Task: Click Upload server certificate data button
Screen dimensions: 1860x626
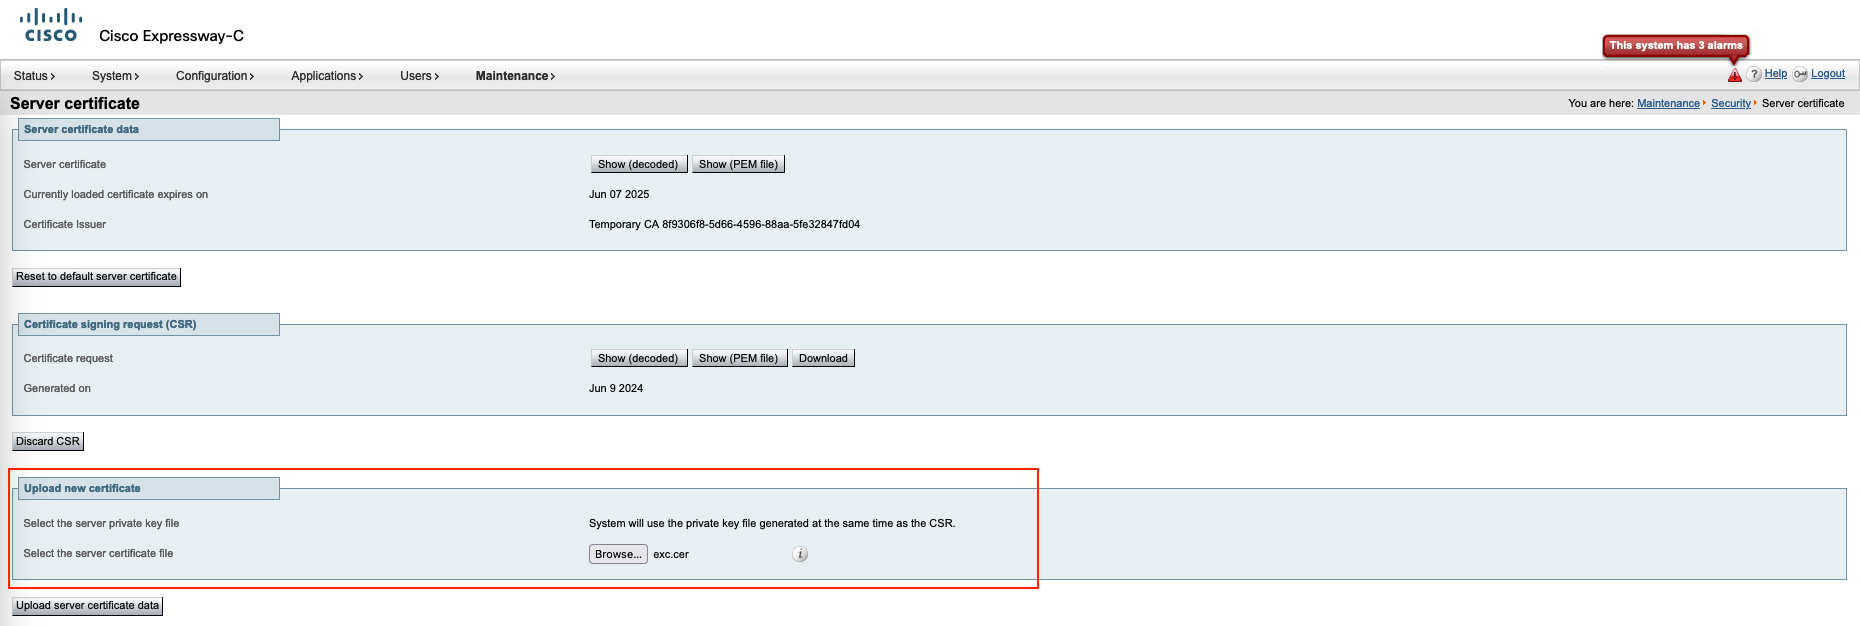Action: point(87,606)
